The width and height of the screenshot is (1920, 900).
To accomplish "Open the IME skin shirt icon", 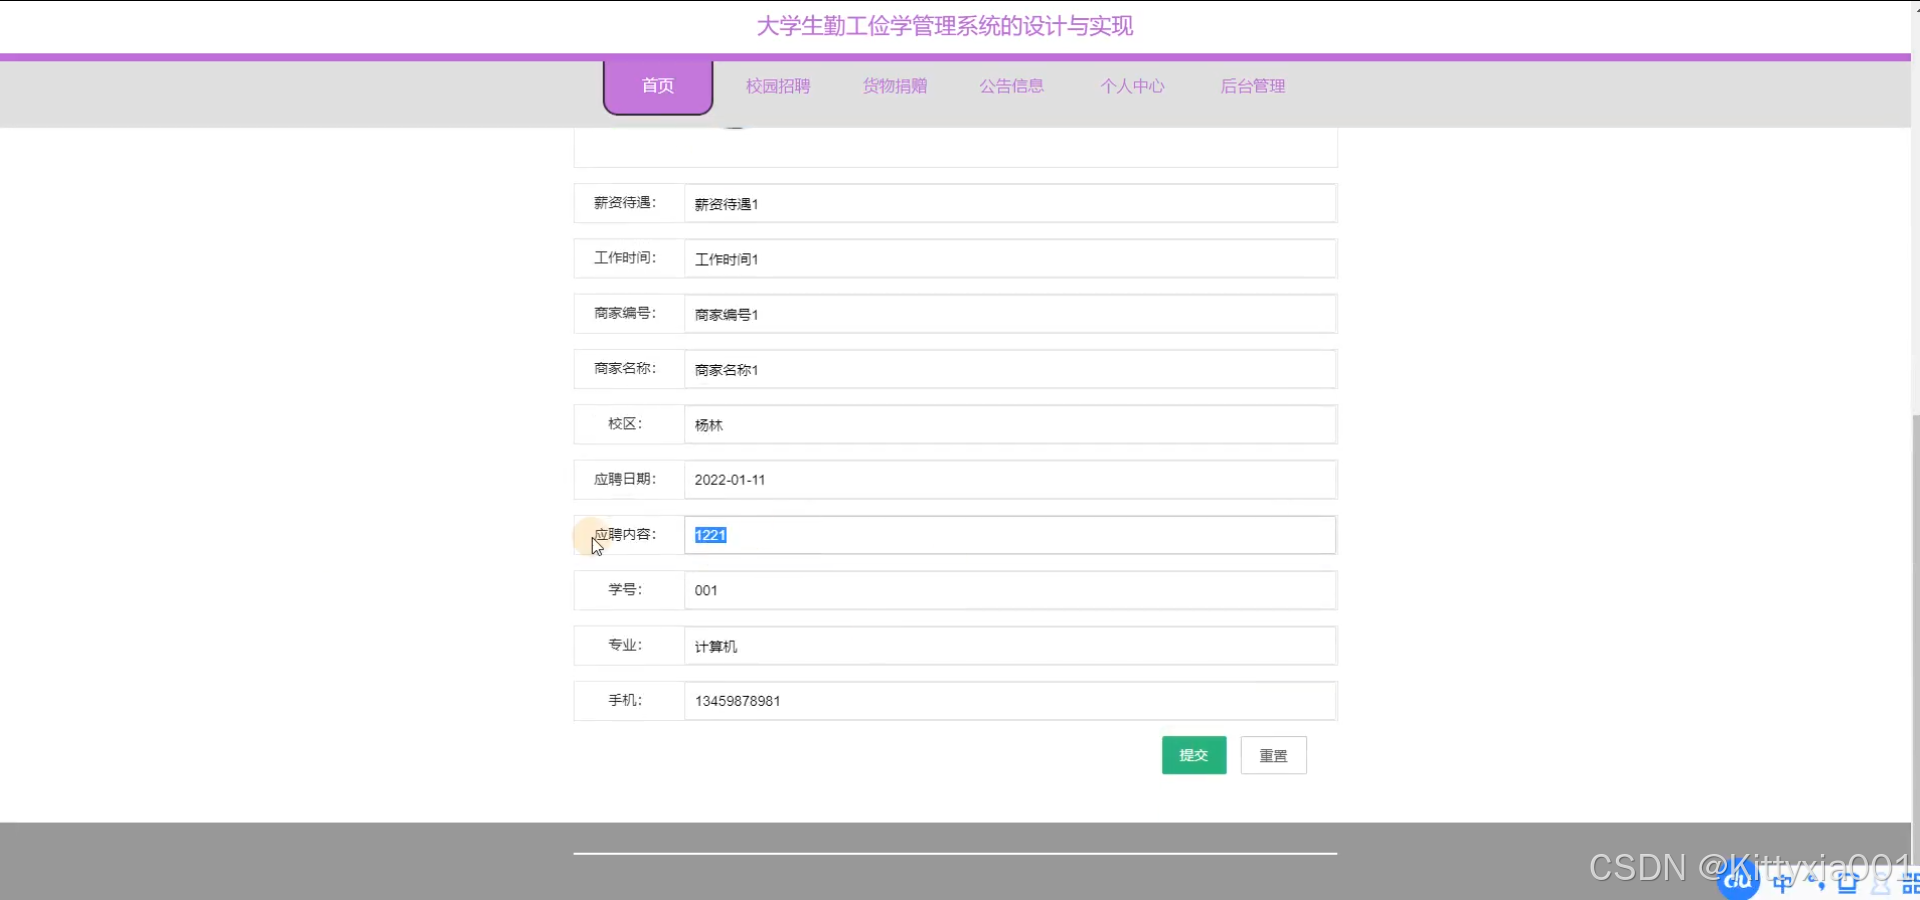I will pos(1847,883).
